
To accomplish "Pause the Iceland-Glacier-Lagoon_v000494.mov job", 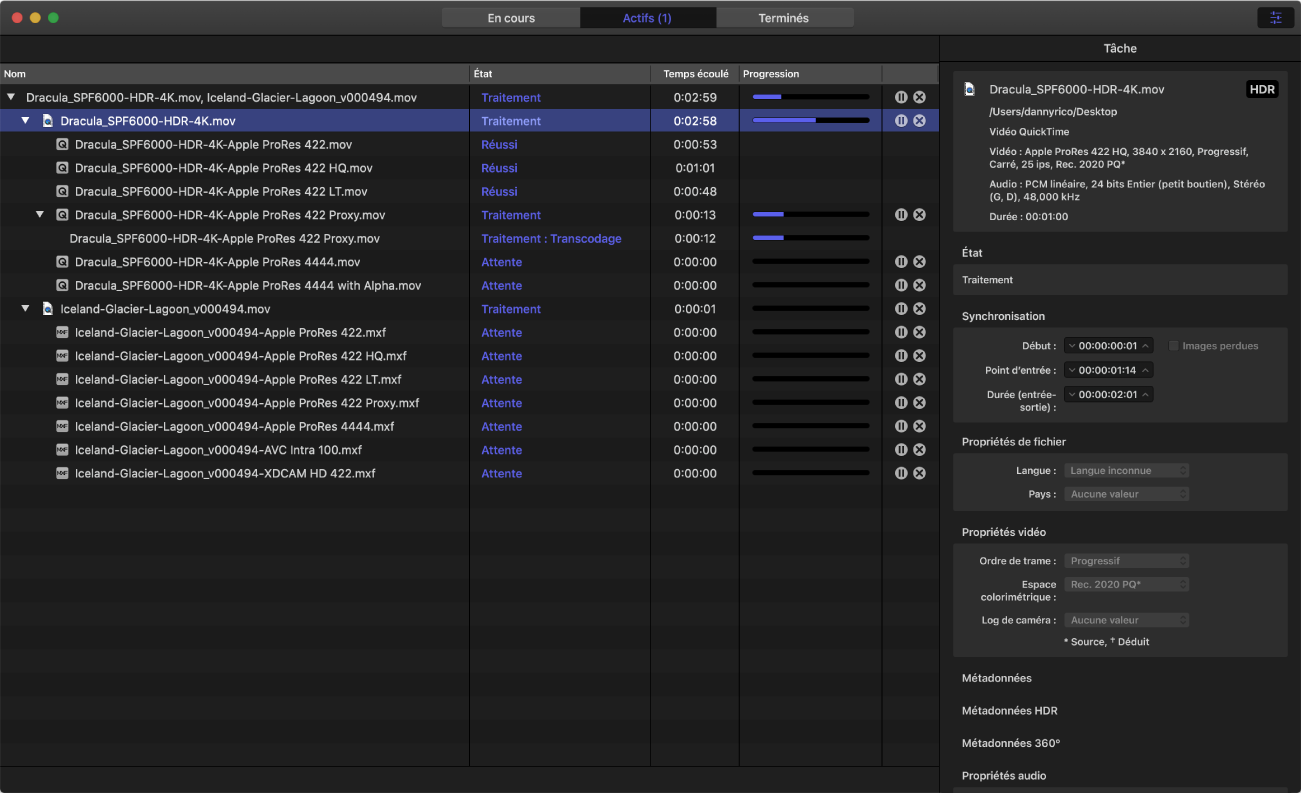I will pyautogui.click(x=901, y=309).
